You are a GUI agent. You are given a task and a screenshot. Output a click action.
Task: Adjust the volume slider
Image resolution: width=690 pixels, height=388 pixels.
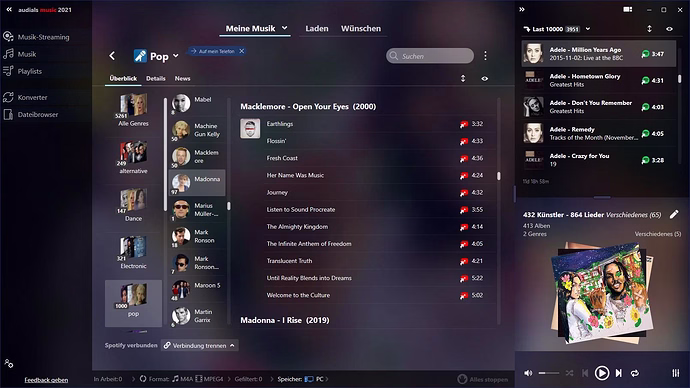[x=549, y=373]
